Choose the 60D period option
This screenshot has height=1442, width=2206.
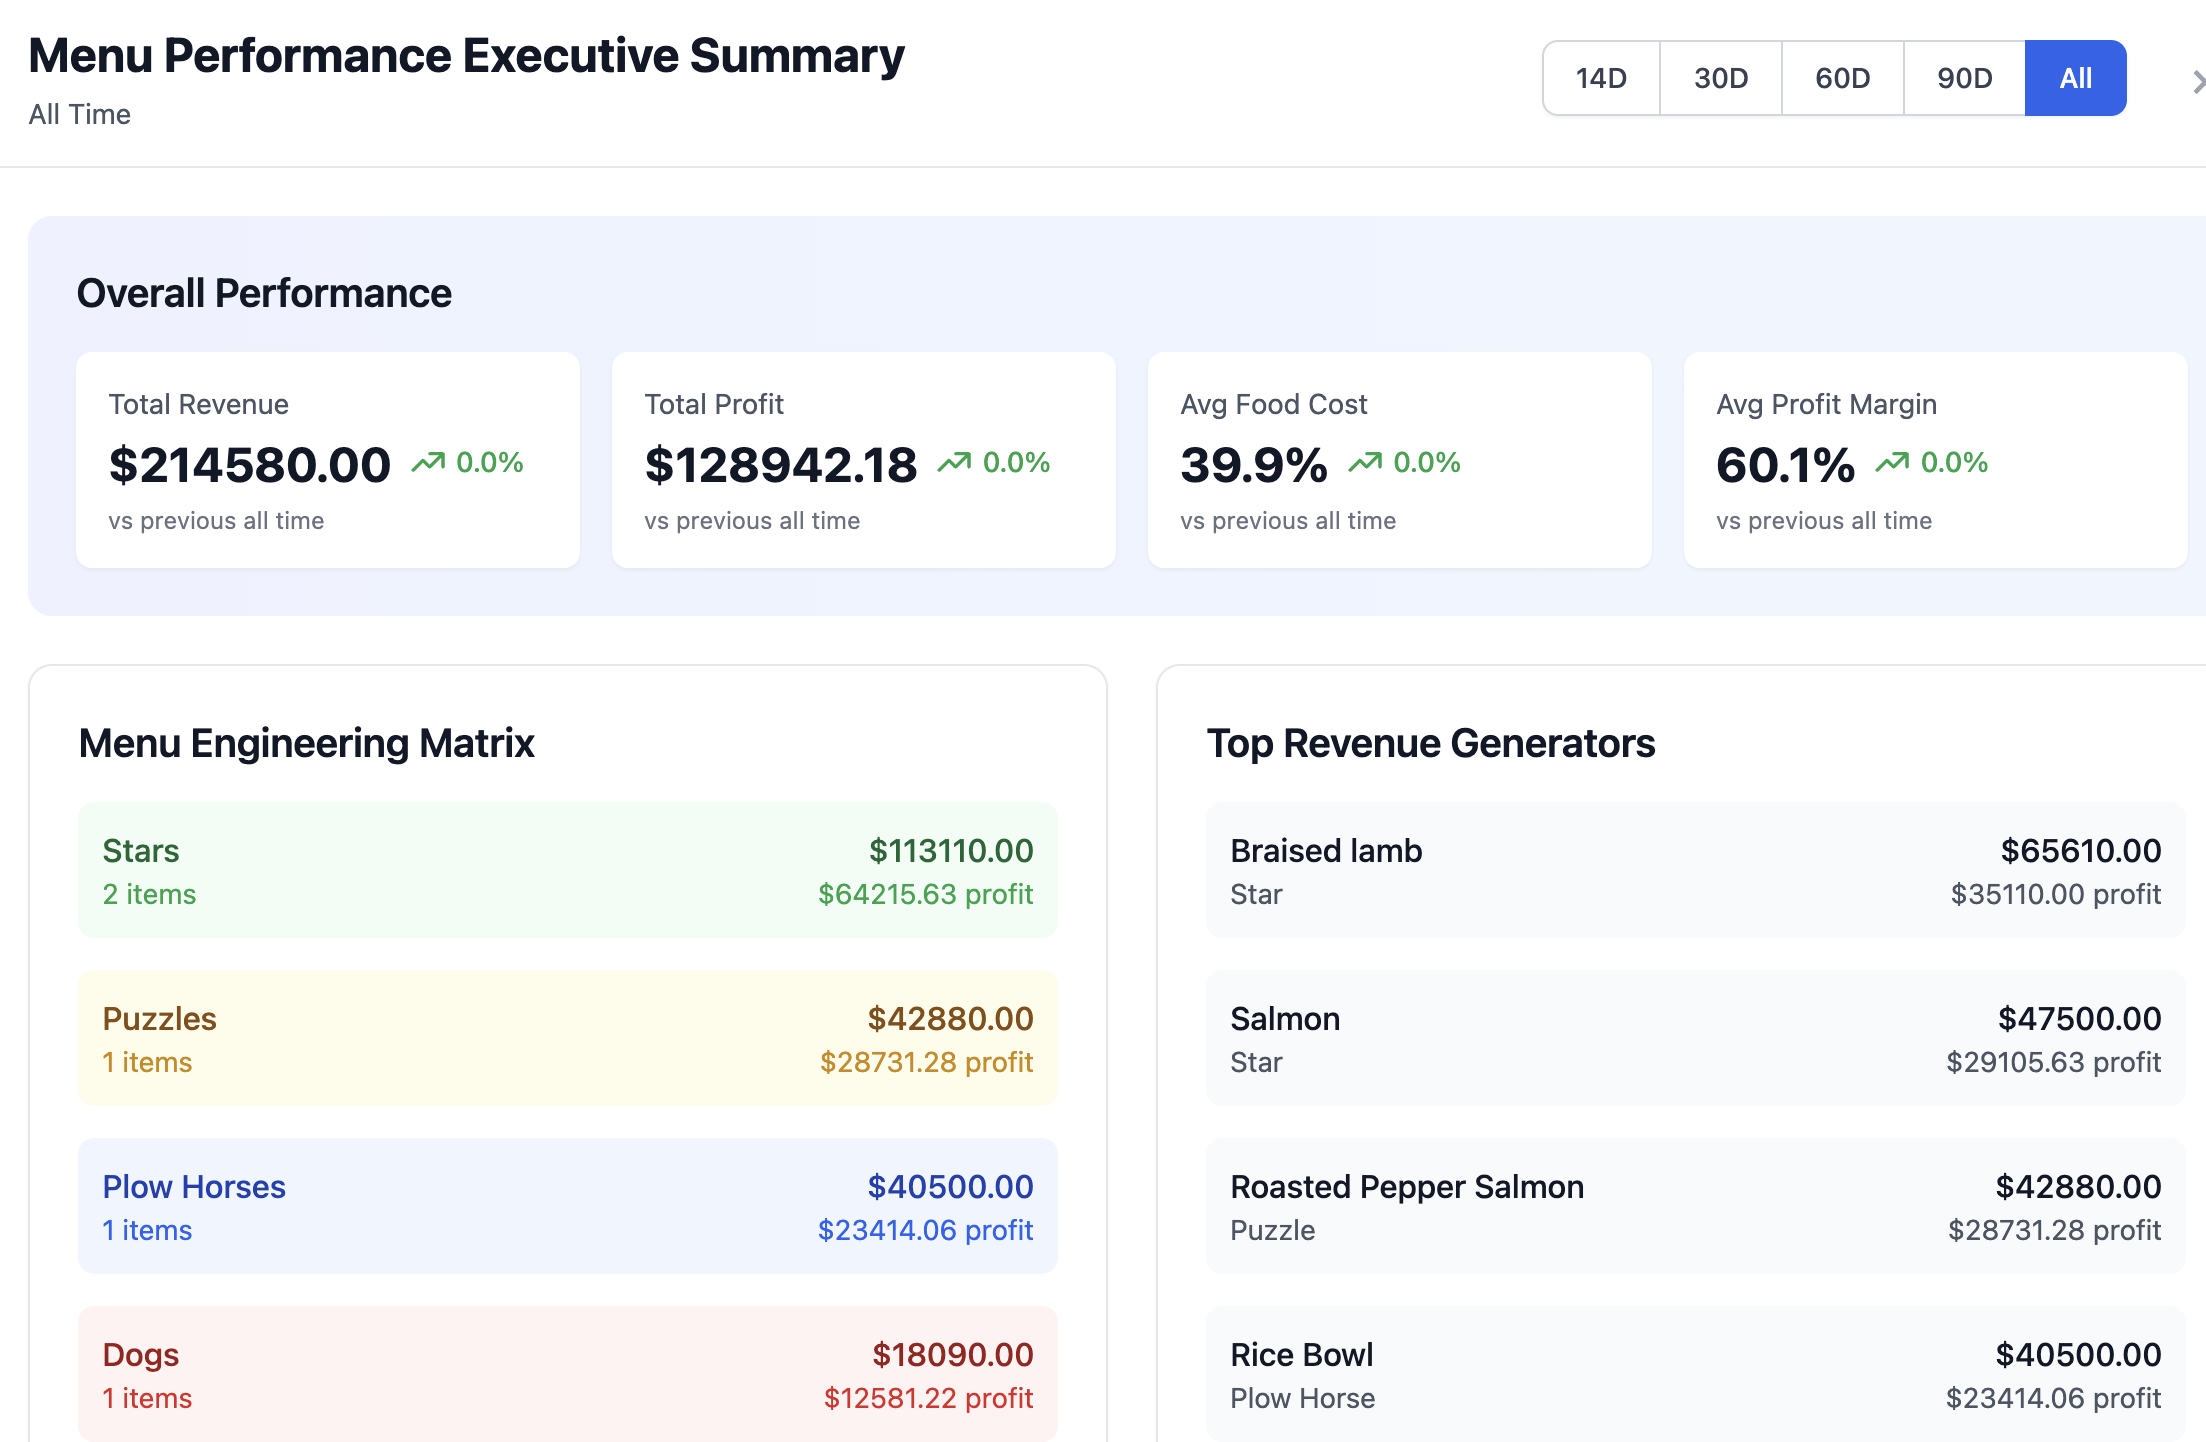[x=1843, y=78]
